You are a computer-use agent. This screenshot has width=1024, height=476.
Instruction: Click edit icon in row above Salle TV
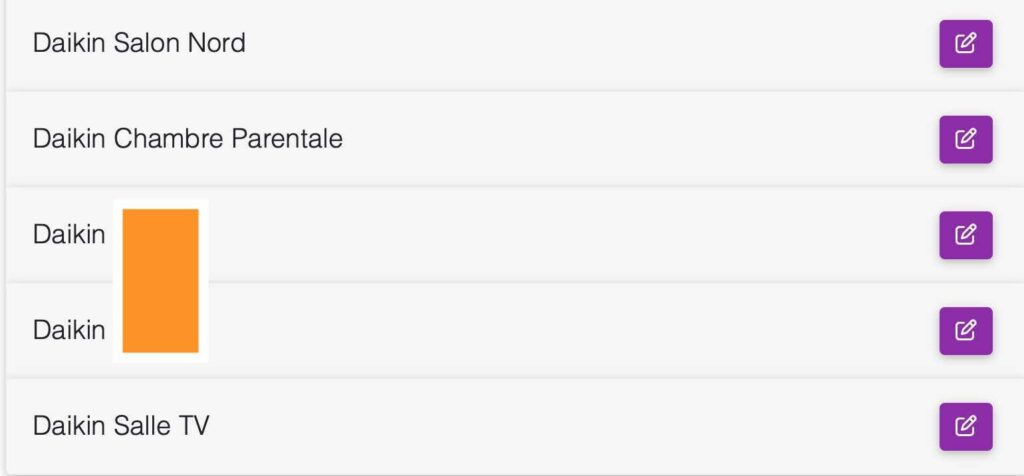965,331
